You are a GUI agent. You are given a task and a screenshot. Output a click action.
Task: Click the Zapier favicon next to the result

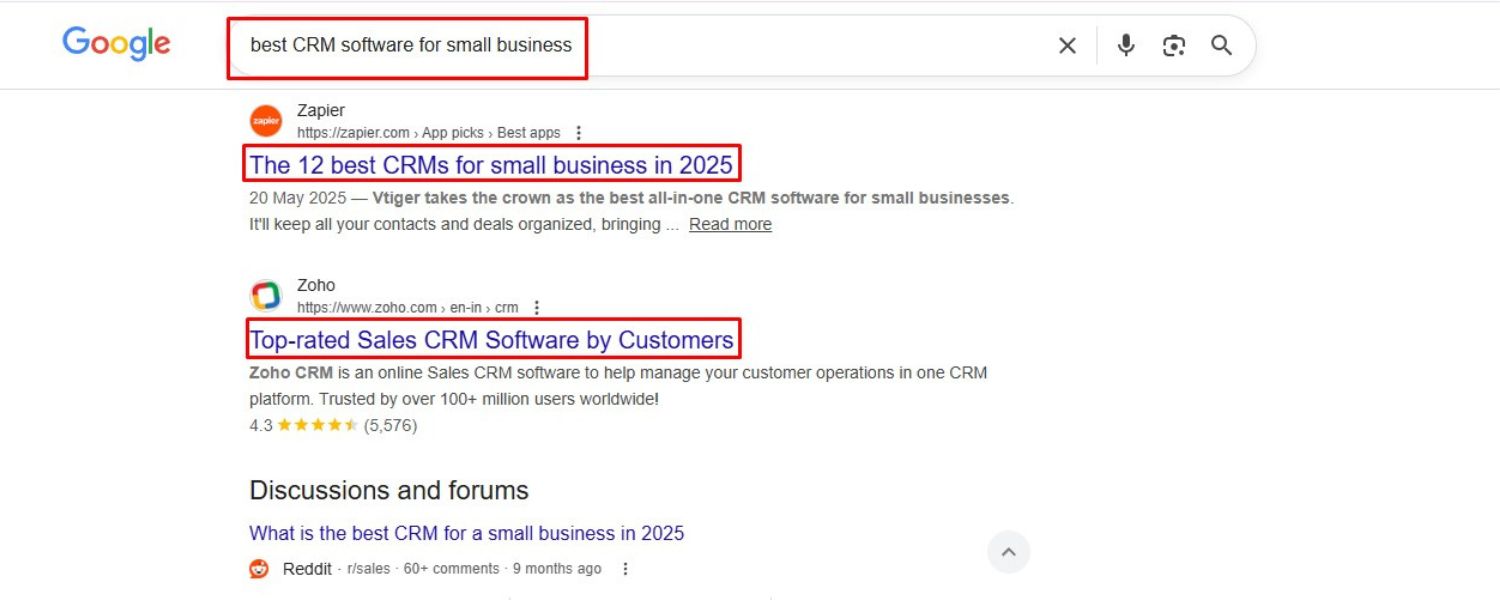click(265, 120)
